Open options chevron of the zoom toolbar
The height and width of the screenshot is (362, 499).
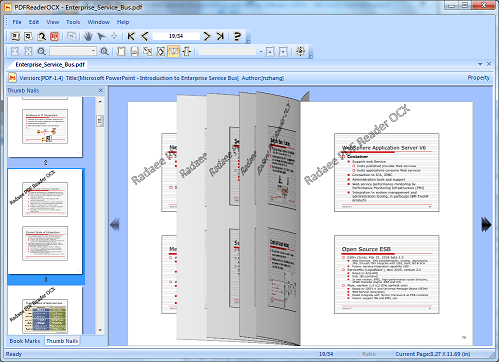[x=311, y=57]
